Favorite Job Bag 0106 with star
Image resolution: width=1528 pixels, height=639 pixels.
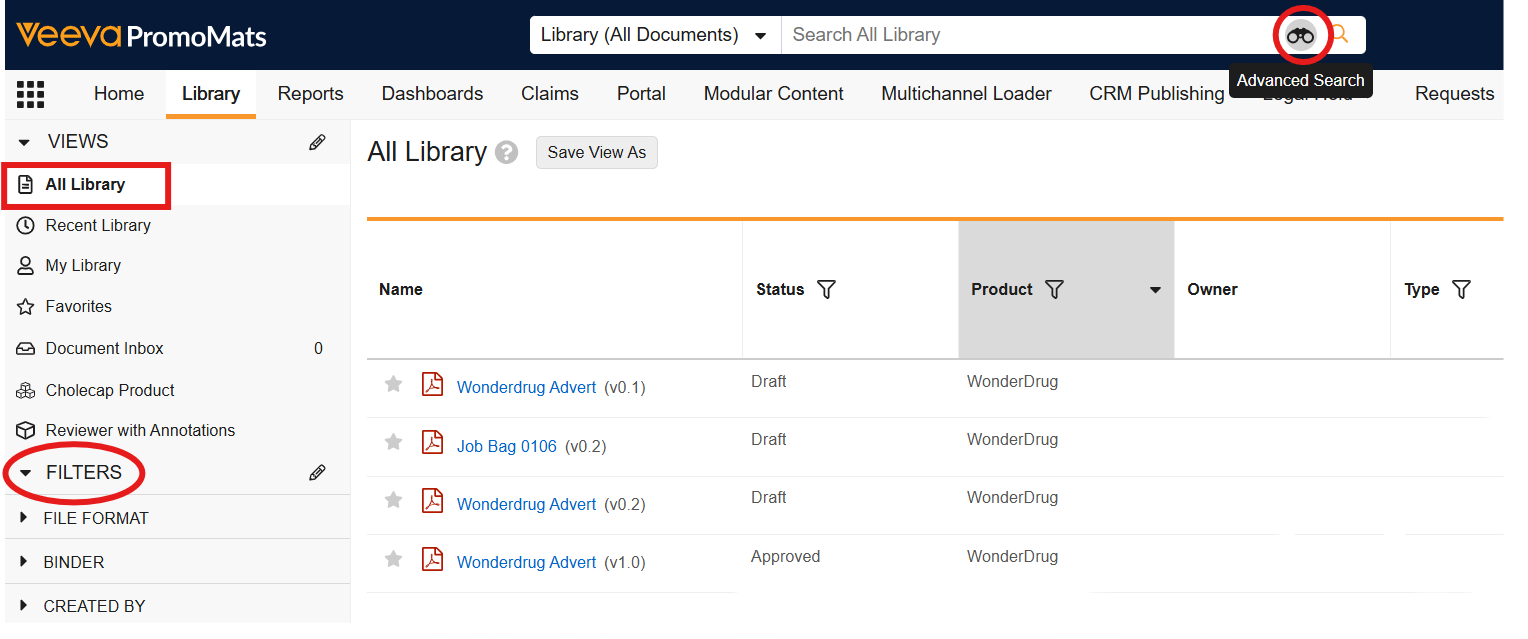tap(394, 442)
